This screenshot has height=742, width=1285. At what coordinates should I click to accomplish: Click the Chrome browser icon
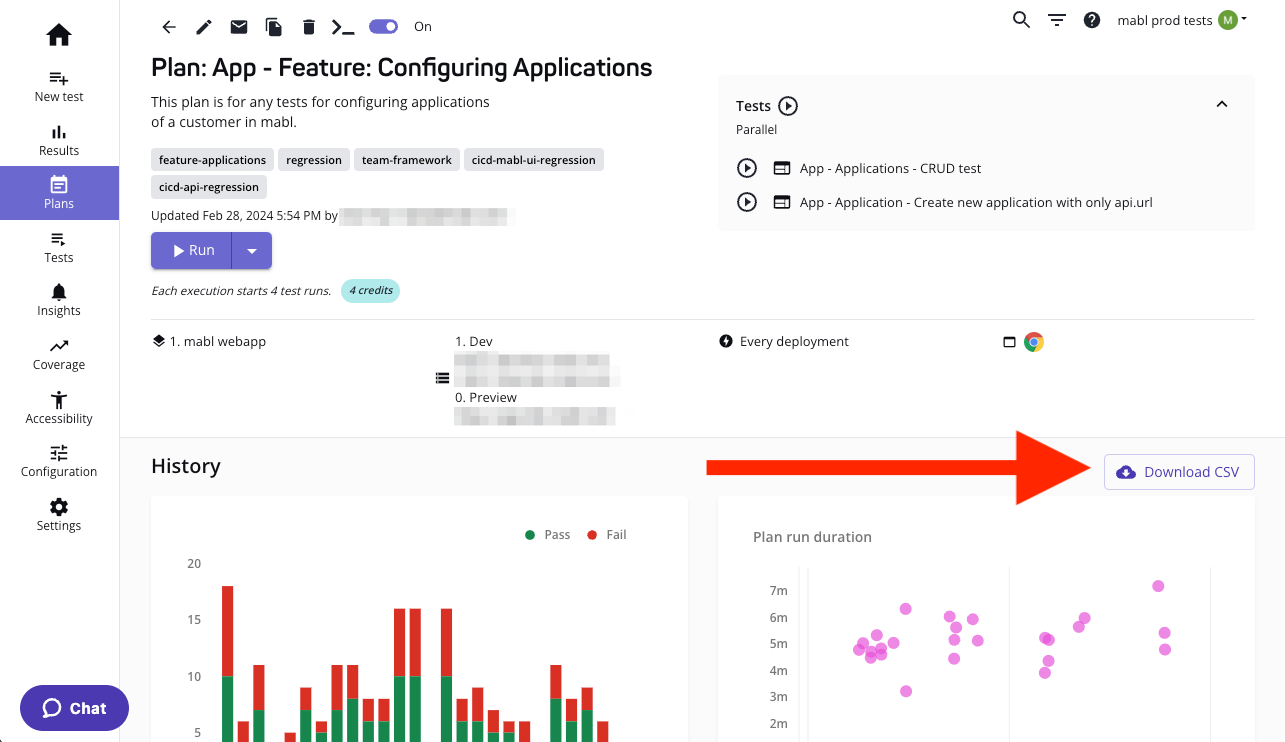[x=1034, y=342]
